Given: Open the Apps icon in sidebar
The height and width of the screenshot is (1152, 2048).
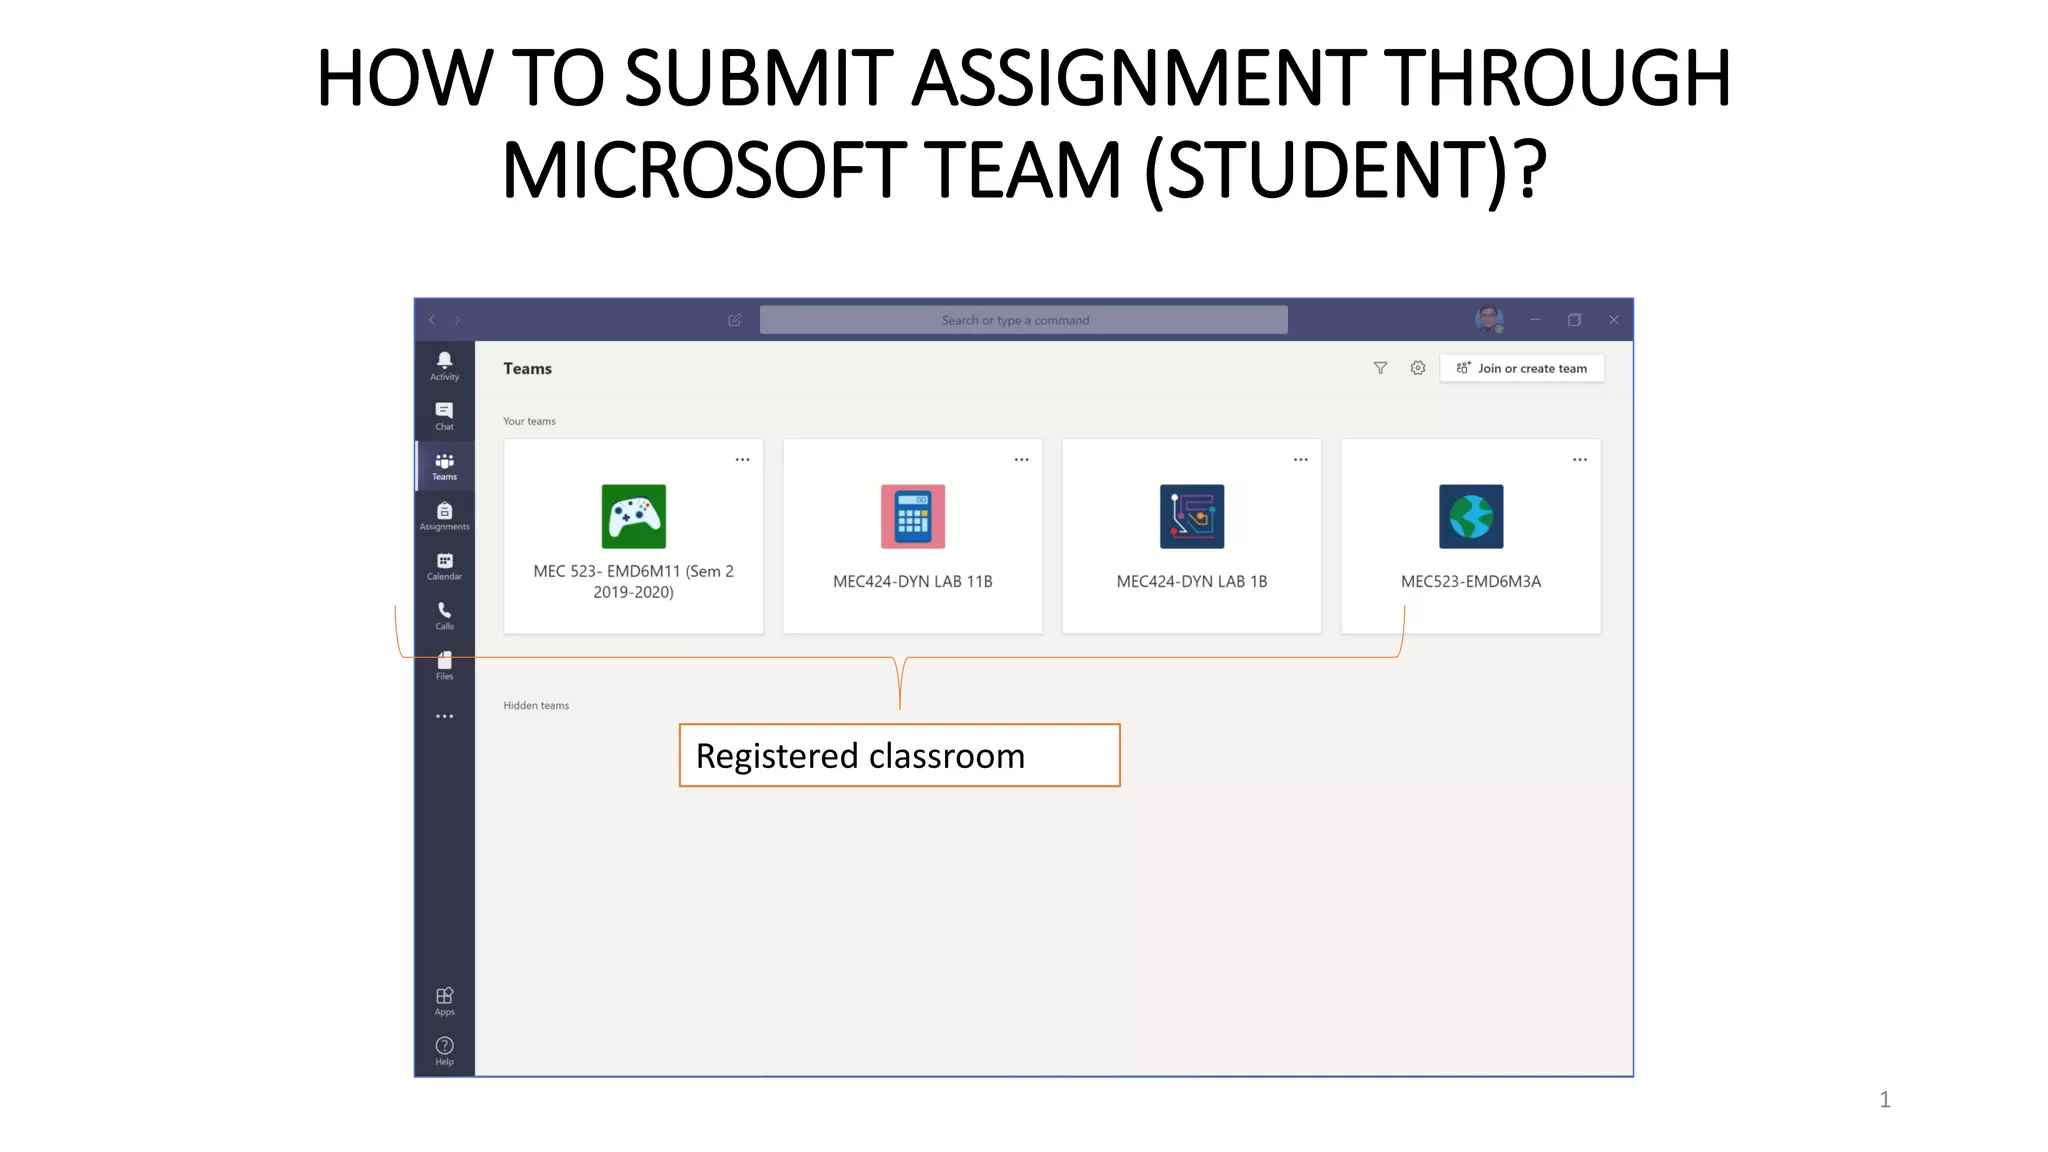Looking at the screenshot, I should (444, 1000).
